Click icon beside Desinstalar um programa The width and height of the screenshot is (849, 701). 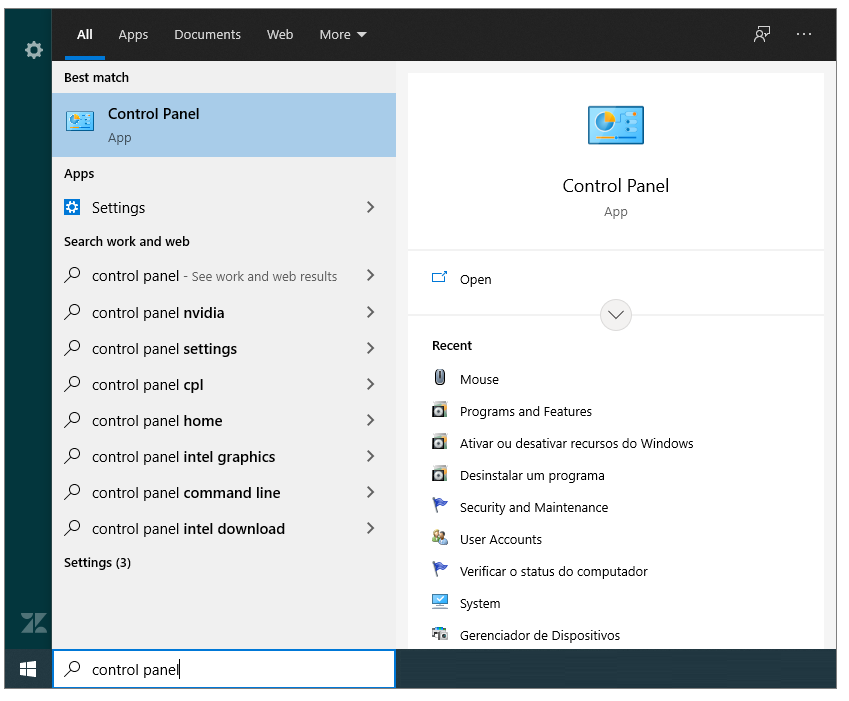tap(440, 474)
